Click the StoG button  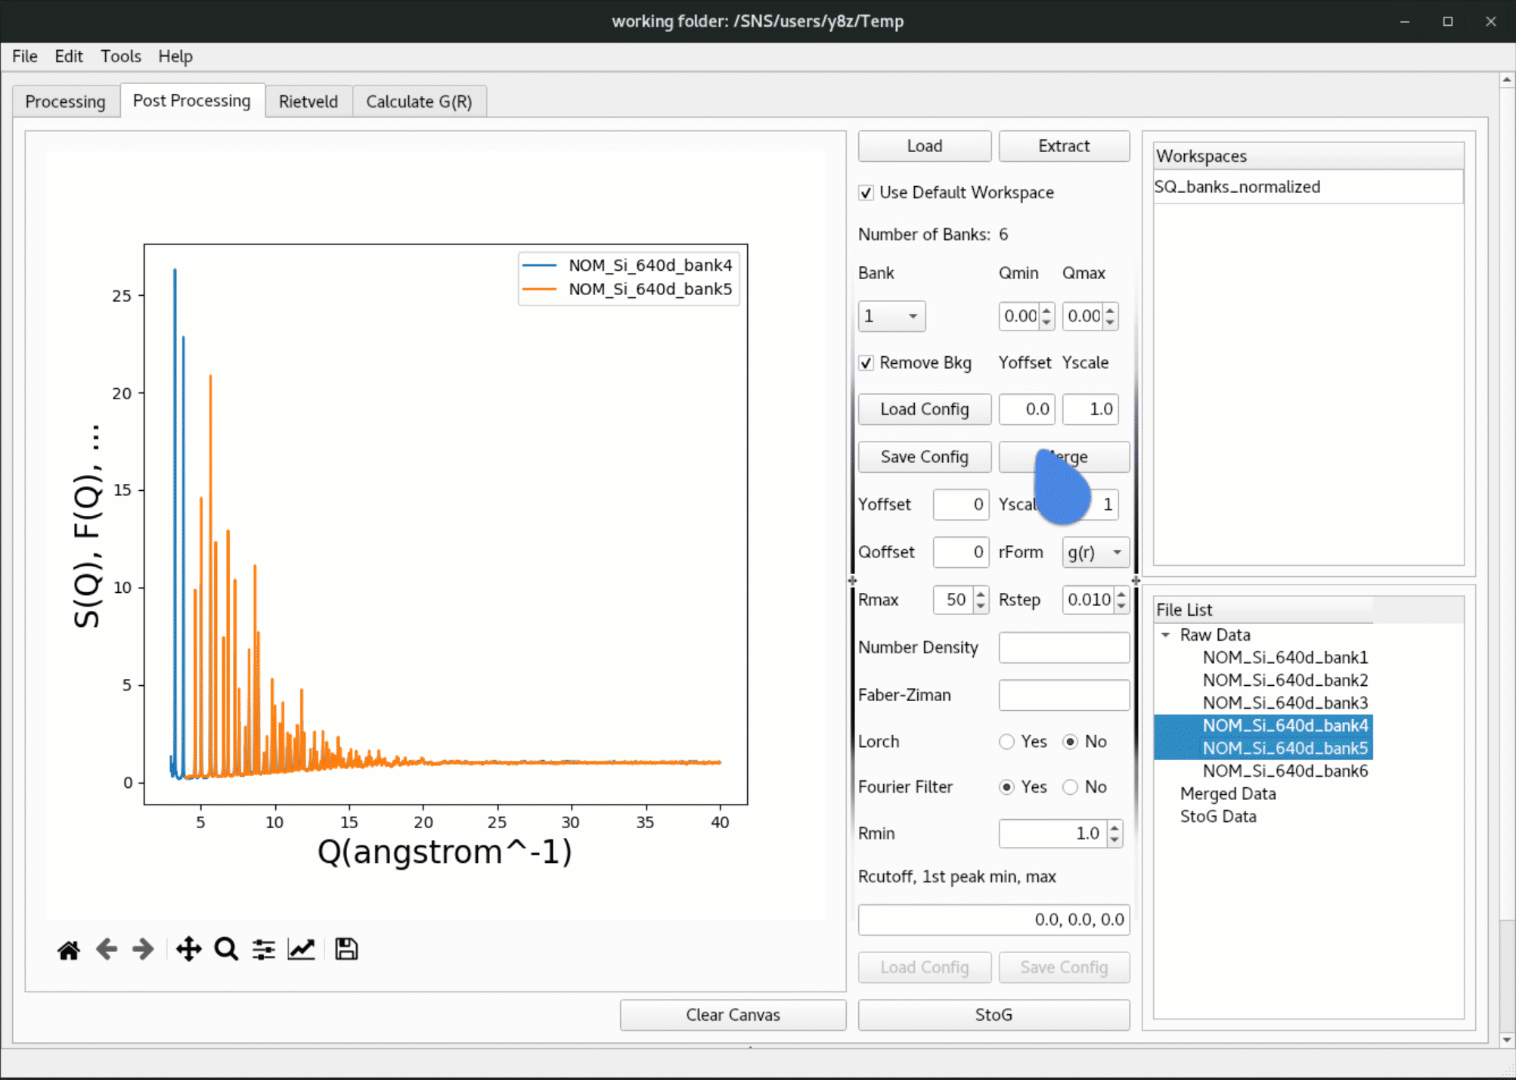[x=993, y=1015]
